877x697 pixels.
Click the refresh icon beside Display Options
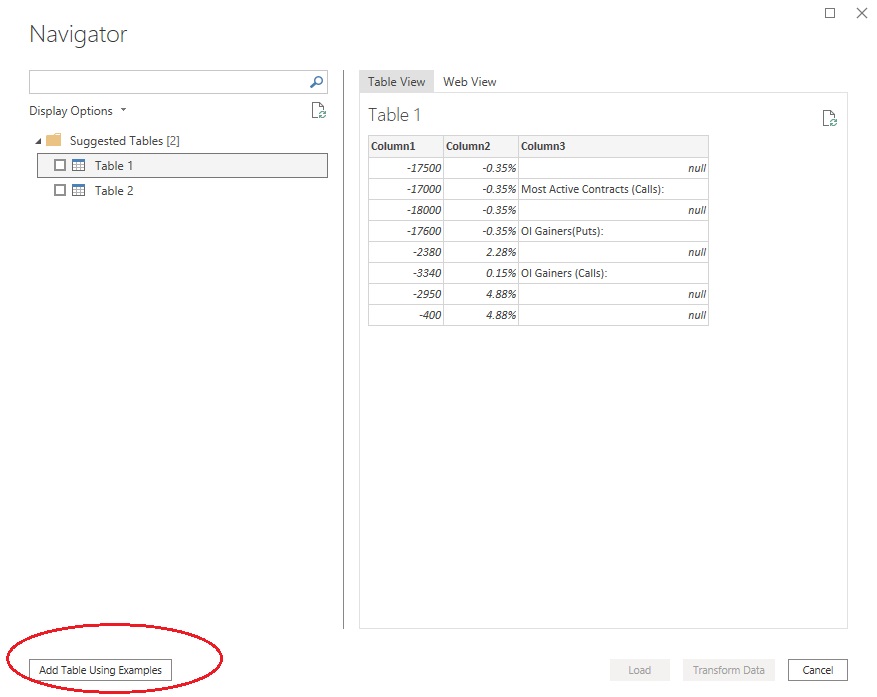318,110
